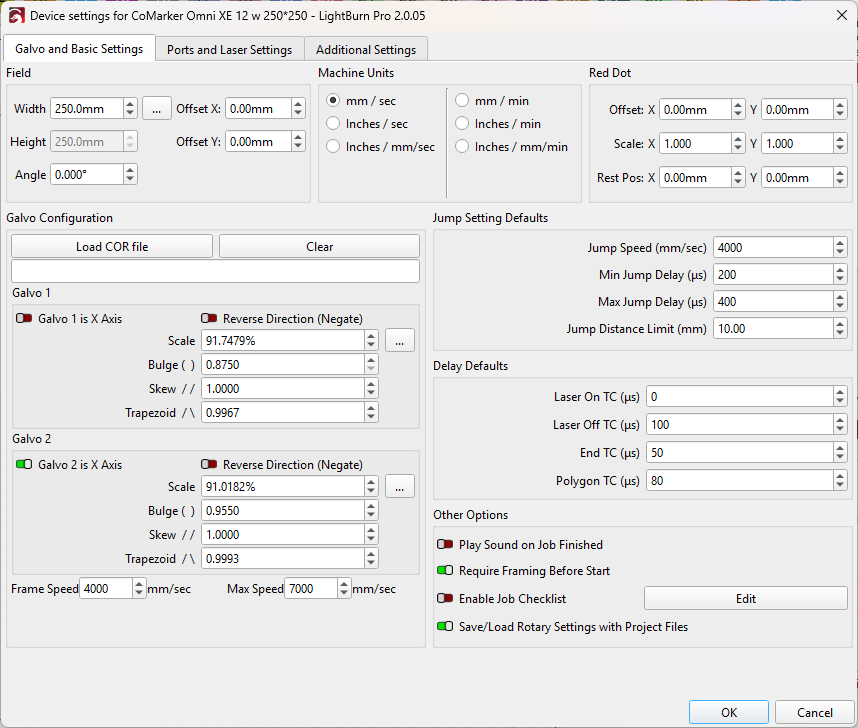Click the Galvo 1 Trapezoid value field
This screenshot has height=728, width=858.
coord(282,413)
